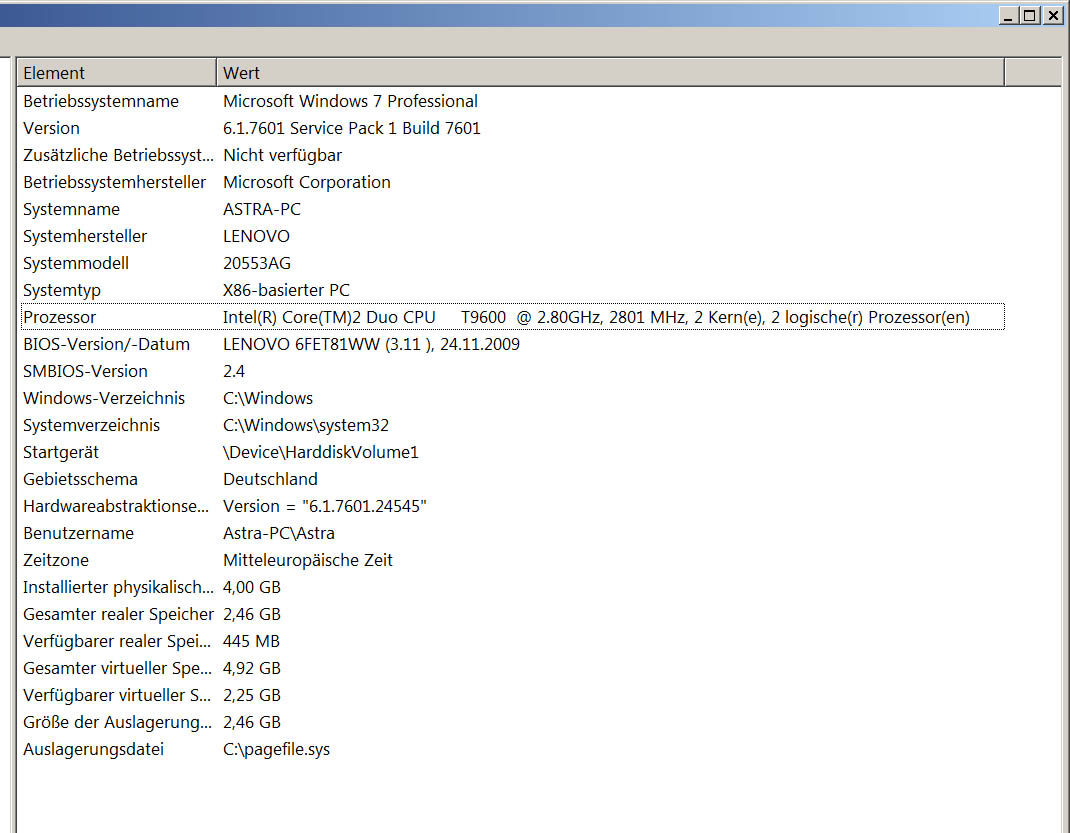Select the Zusätzliche Betriebssyst... row label
Screen dimensions: 1070x833
click(x=118, y=156)
